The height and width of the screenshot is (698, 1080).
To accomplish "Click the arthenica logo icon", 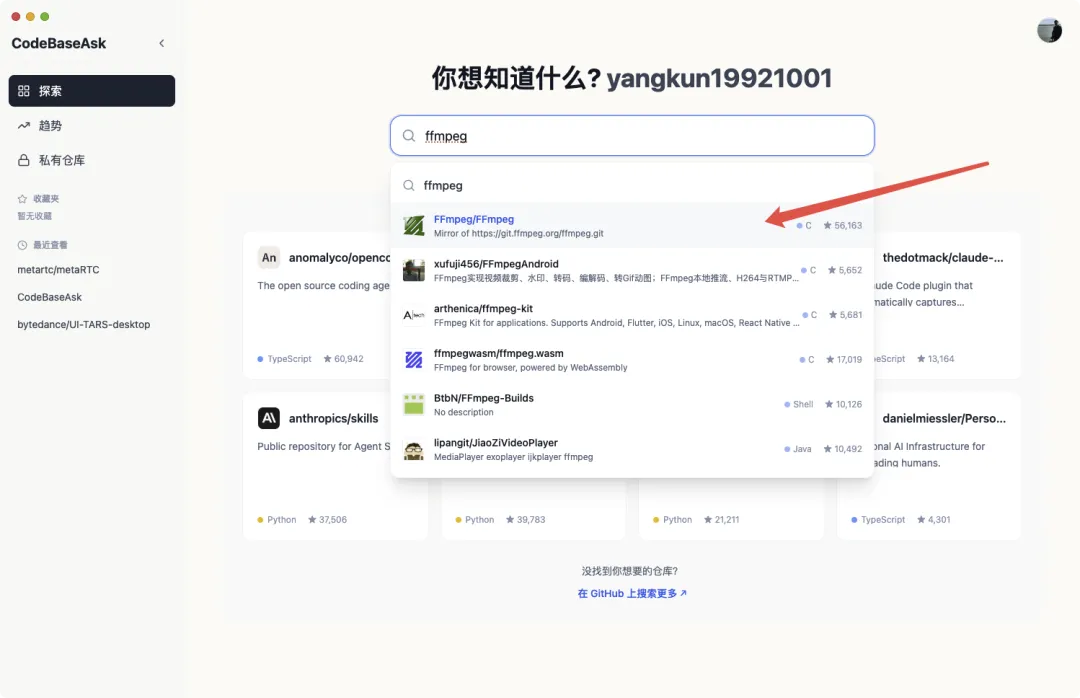I will click(x=414, y=315).
